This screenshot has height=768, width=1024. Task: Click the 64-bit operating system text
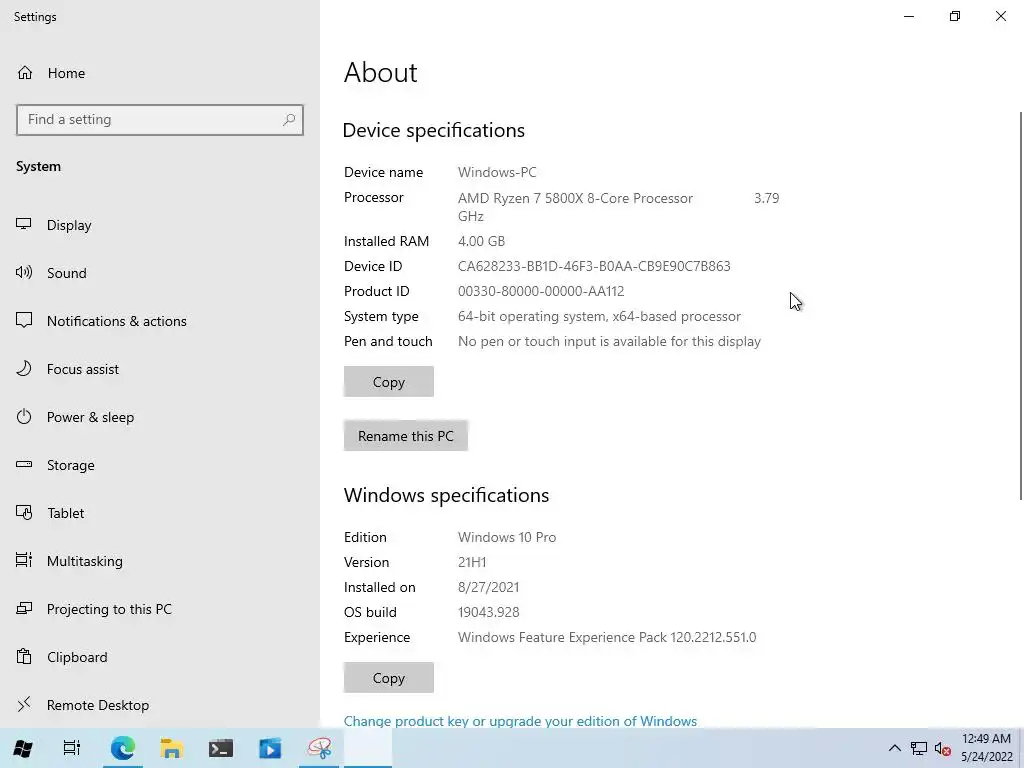click(x=600, y=316)
